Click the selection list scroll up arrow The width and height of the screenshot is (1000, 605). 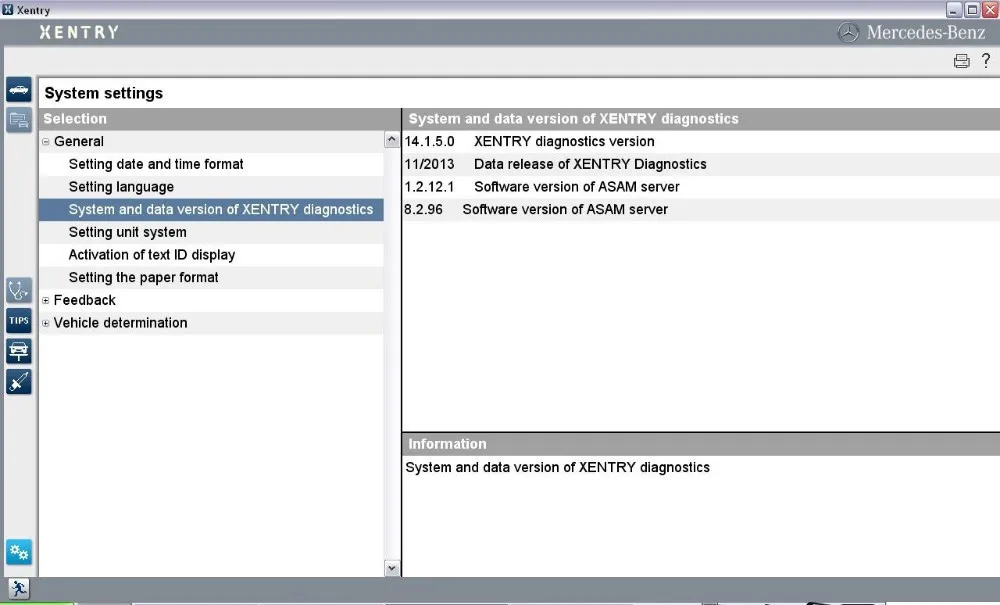pyautogui.click(x=392, y=140)
